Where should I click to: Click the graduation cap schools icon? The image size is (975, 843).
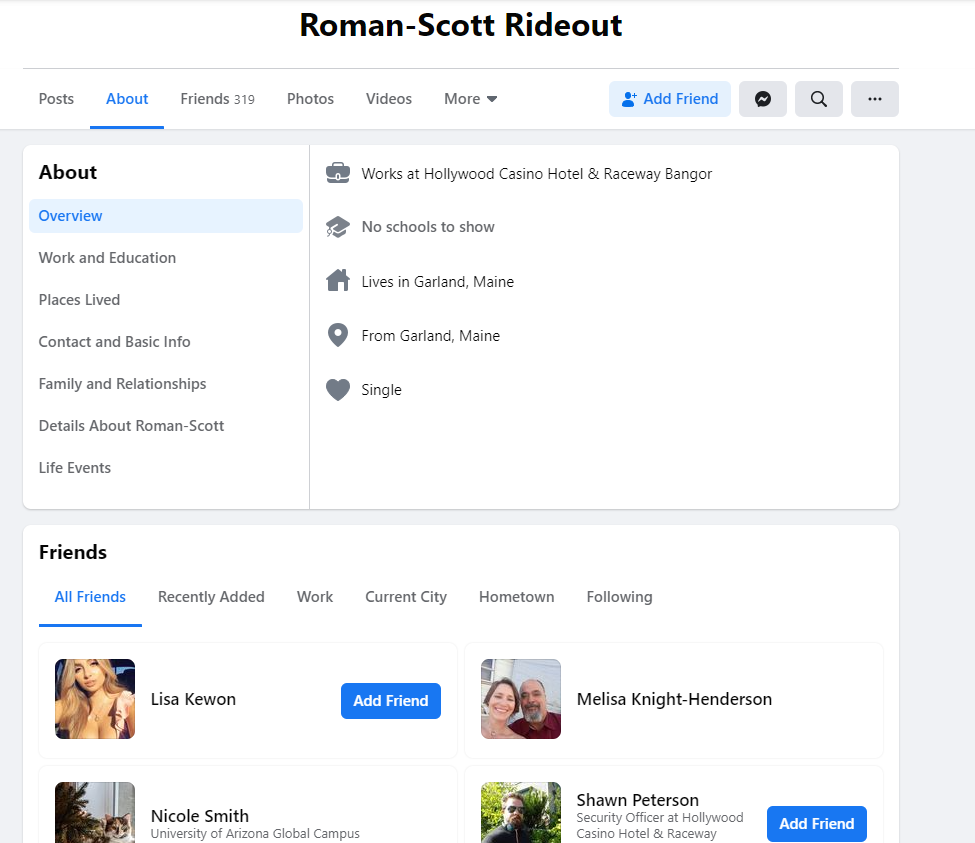(x=338, y=227)
